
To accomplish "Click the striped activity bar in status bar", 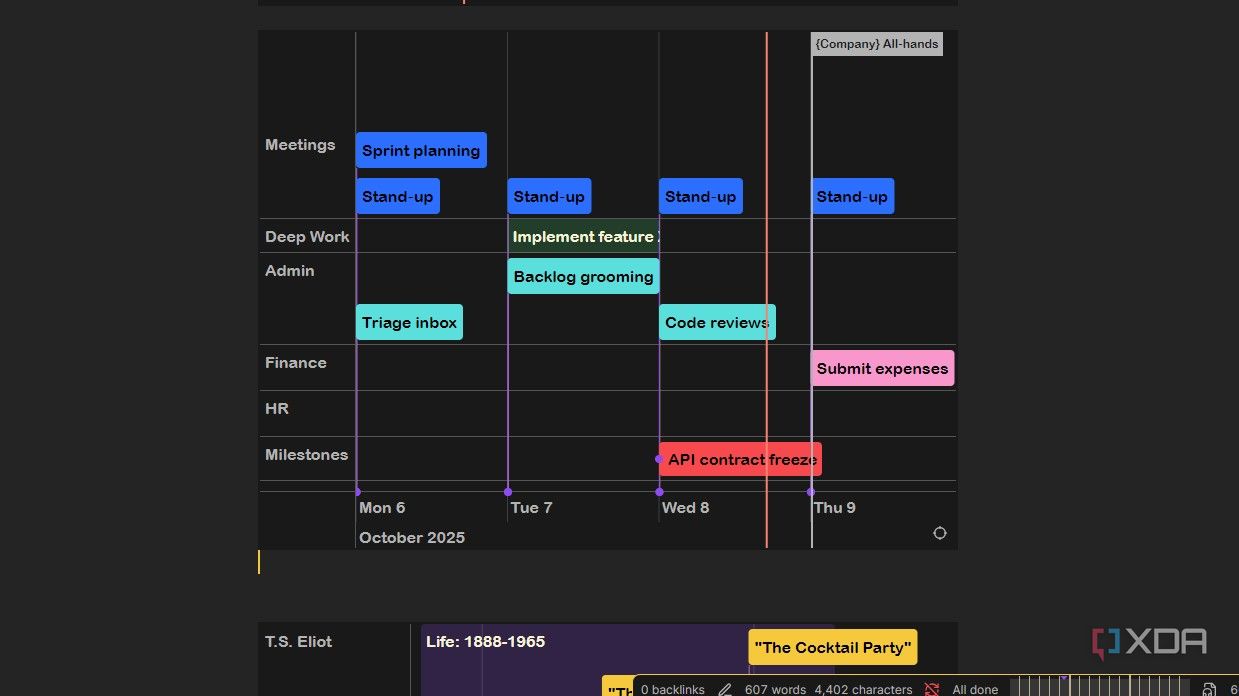I will [1100, 687].
